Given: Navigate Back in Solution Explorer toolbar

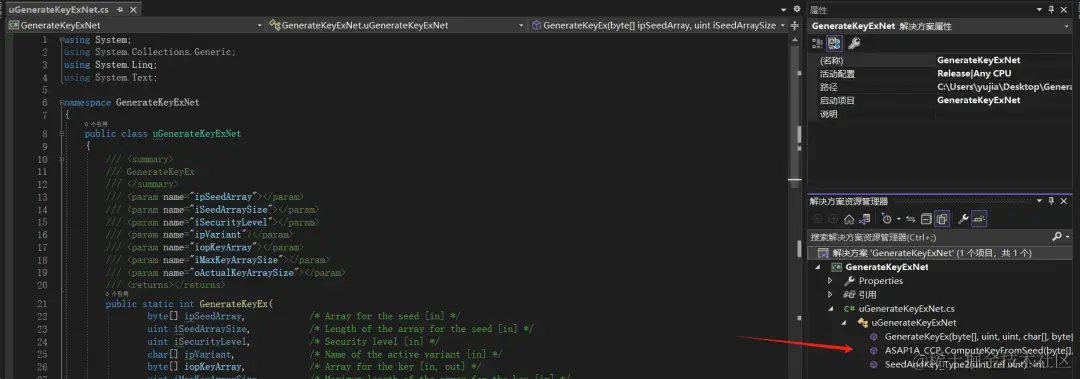Looking at the screenshot, I should tap(818, 218).
